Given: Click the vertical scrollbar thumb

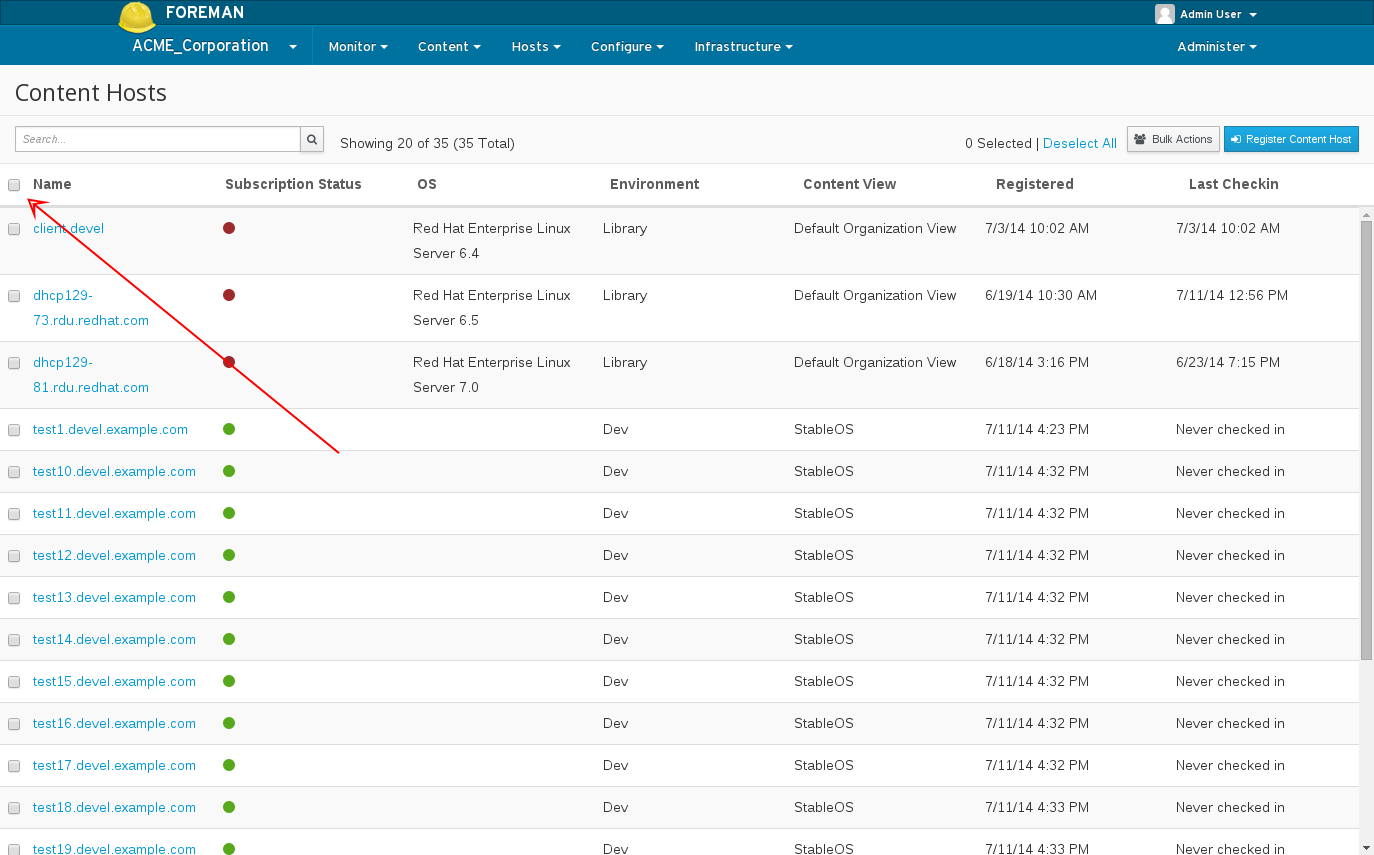Looking at the screenshot, I should click(1366, 440).
